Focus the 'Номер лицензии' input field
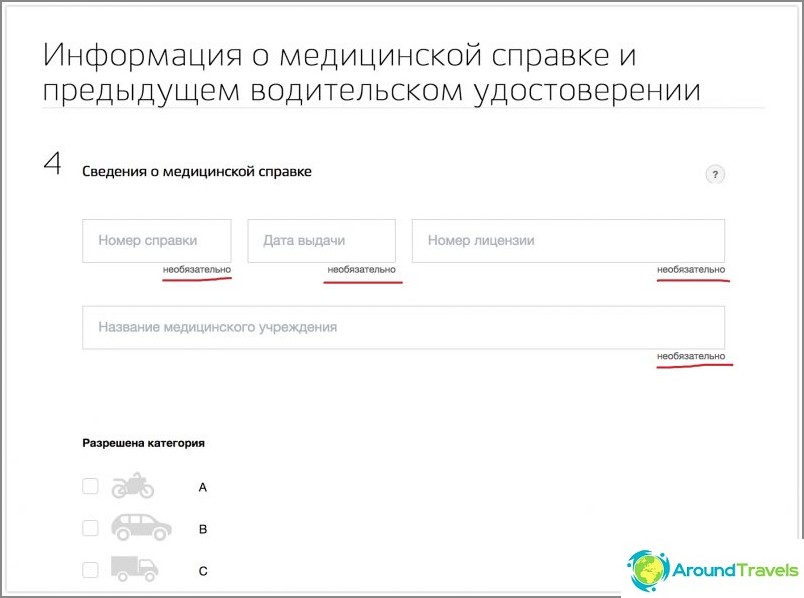Screen dimensions: 804x598 [568, 241]
